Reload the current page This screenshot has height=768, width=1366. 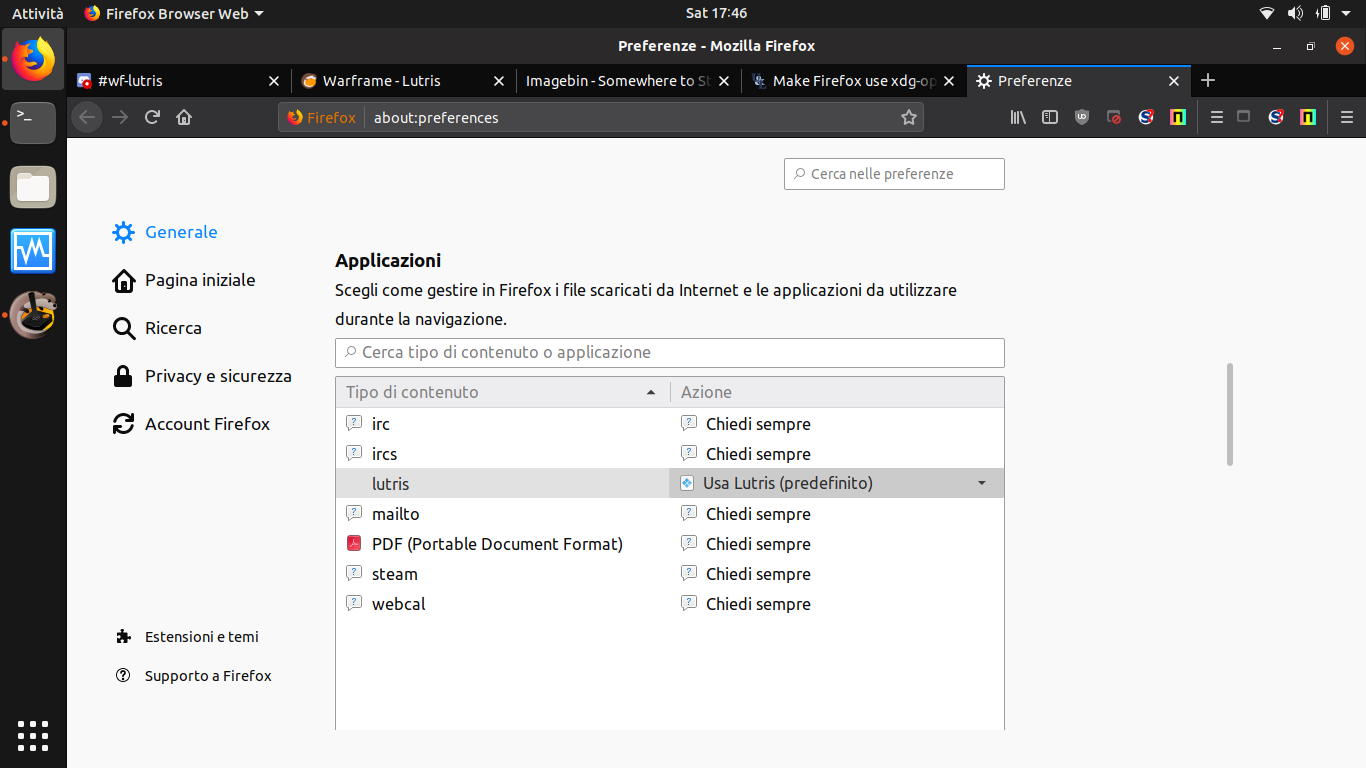tap(152, 117)
